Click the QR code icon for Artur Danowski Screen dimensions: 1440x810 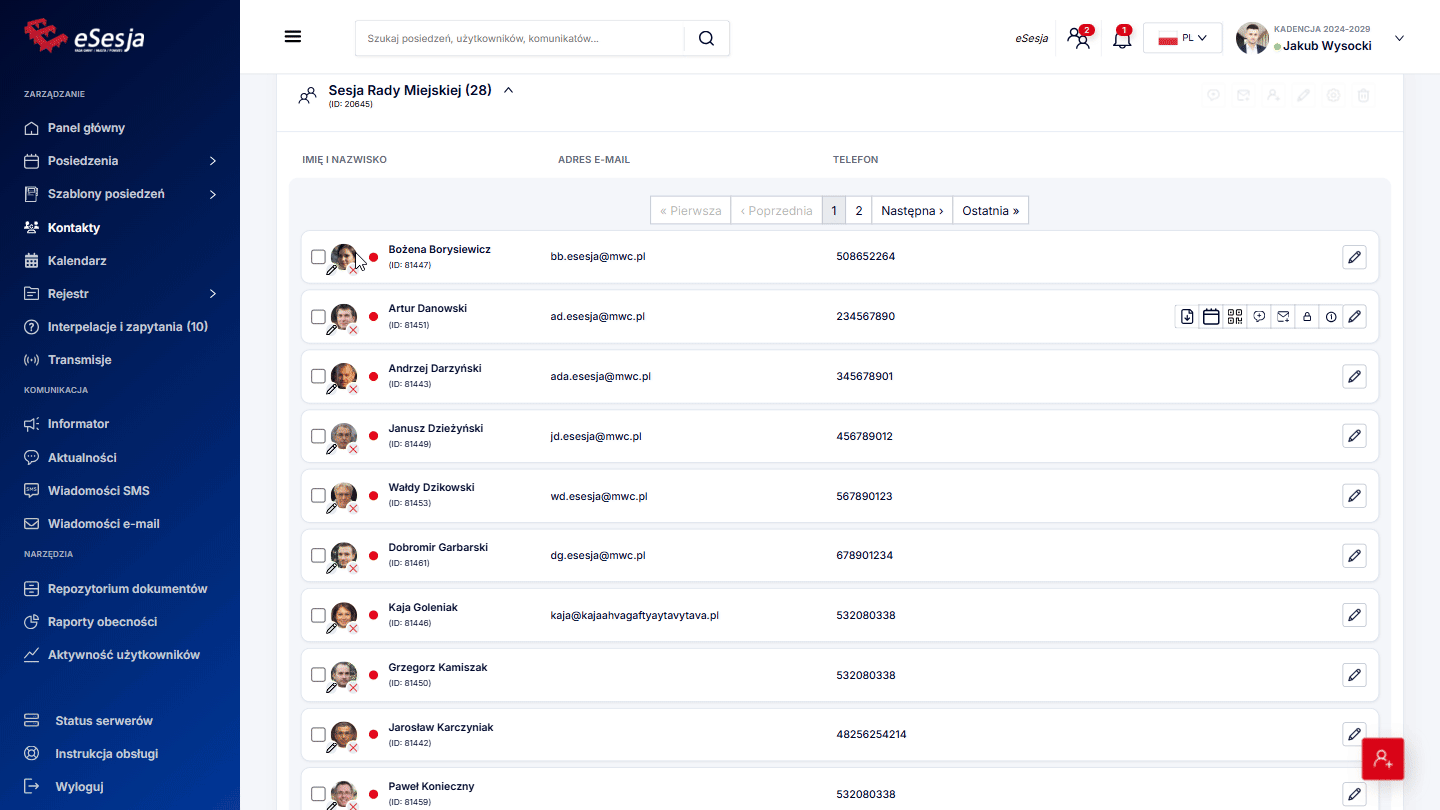tap(1235, 317)
